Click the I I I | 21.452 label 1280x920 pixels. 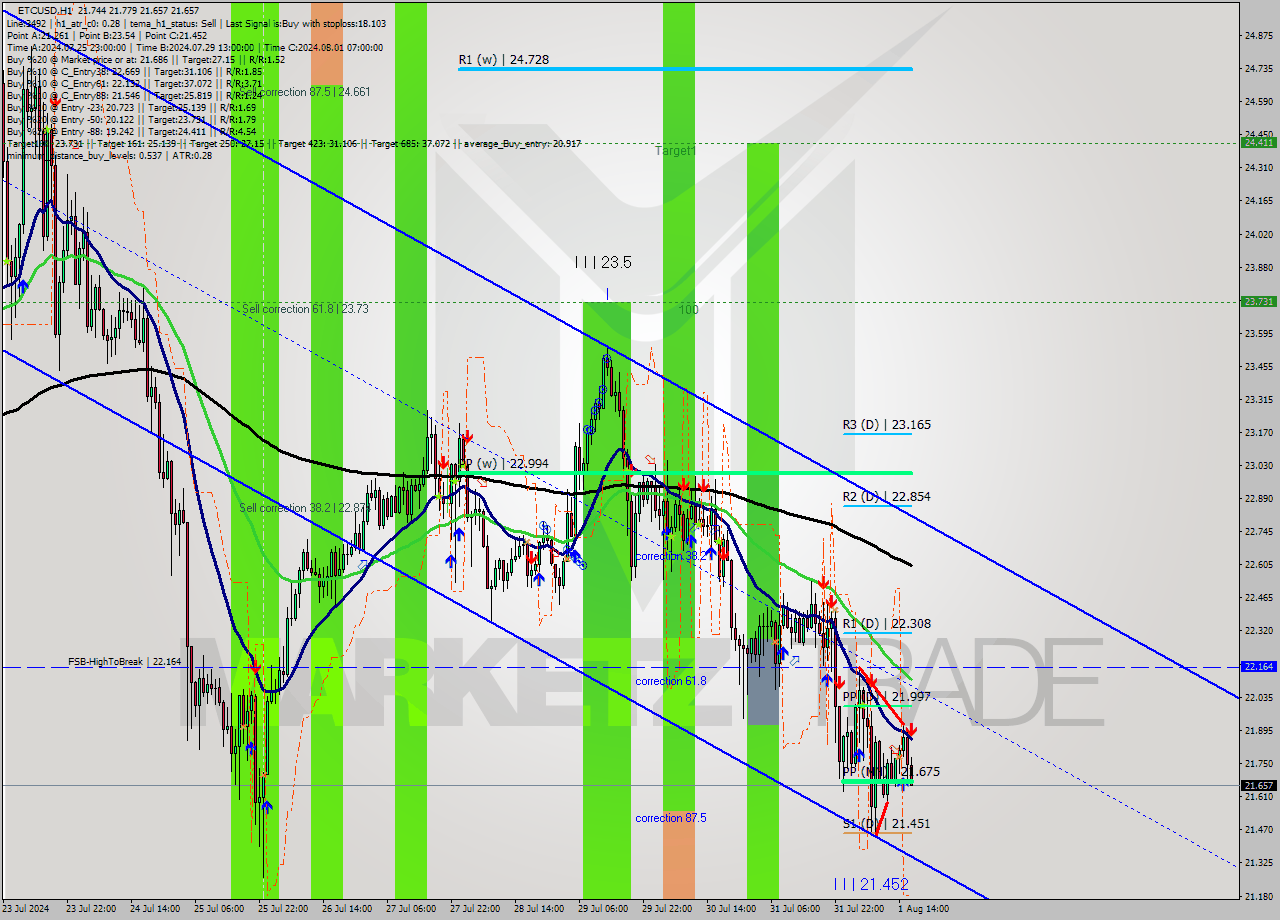click(x=871, y=884)
